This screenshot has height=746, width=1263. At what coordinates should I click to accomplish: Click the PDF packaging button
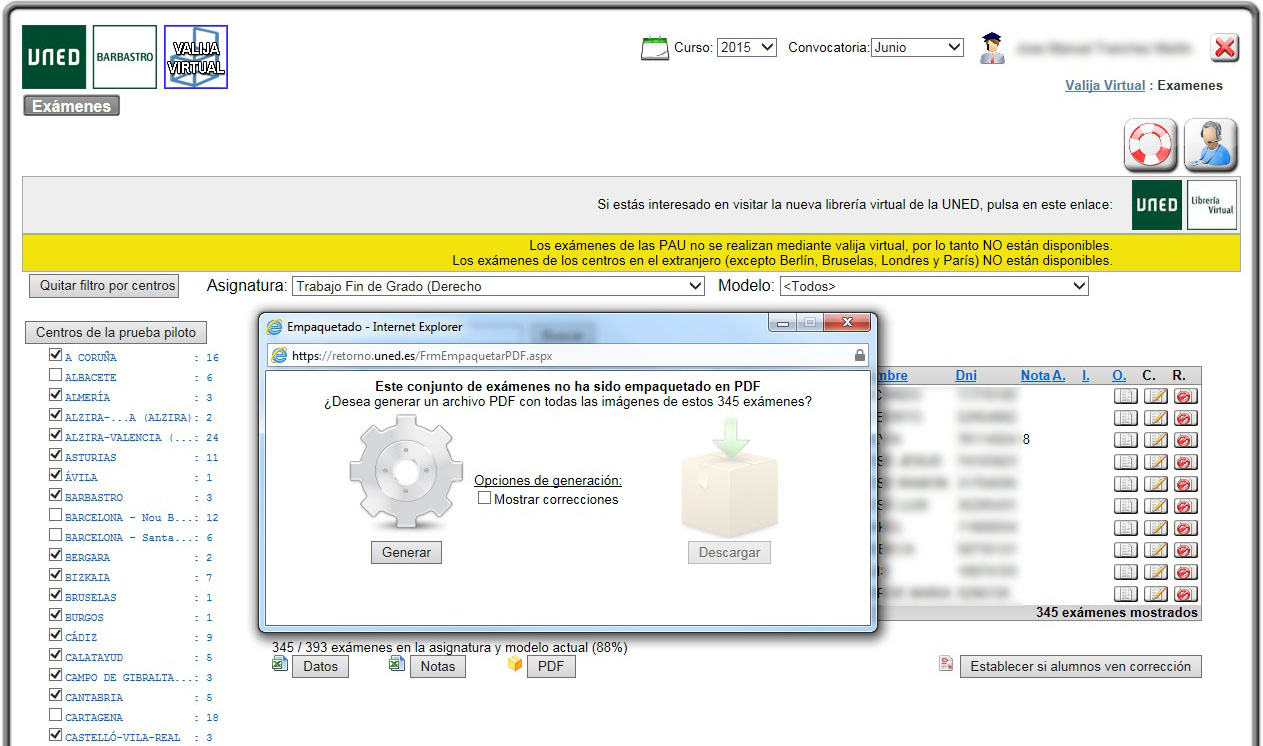point(551,667)
